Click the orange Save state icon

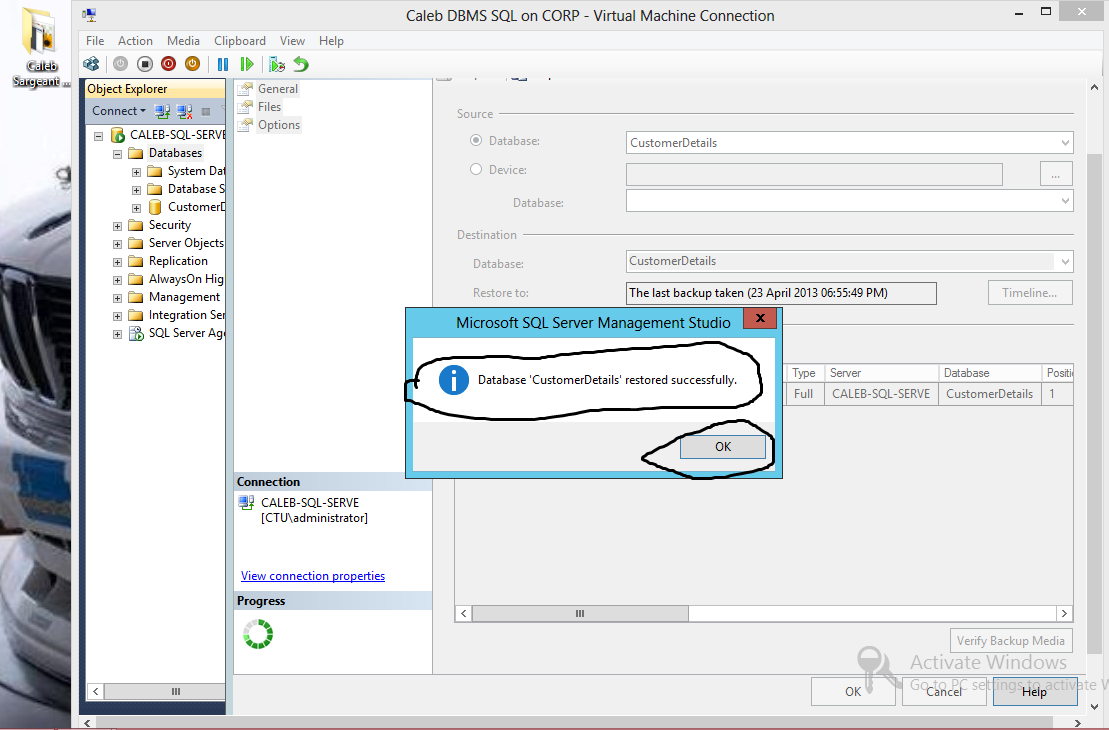coord(192,64)
